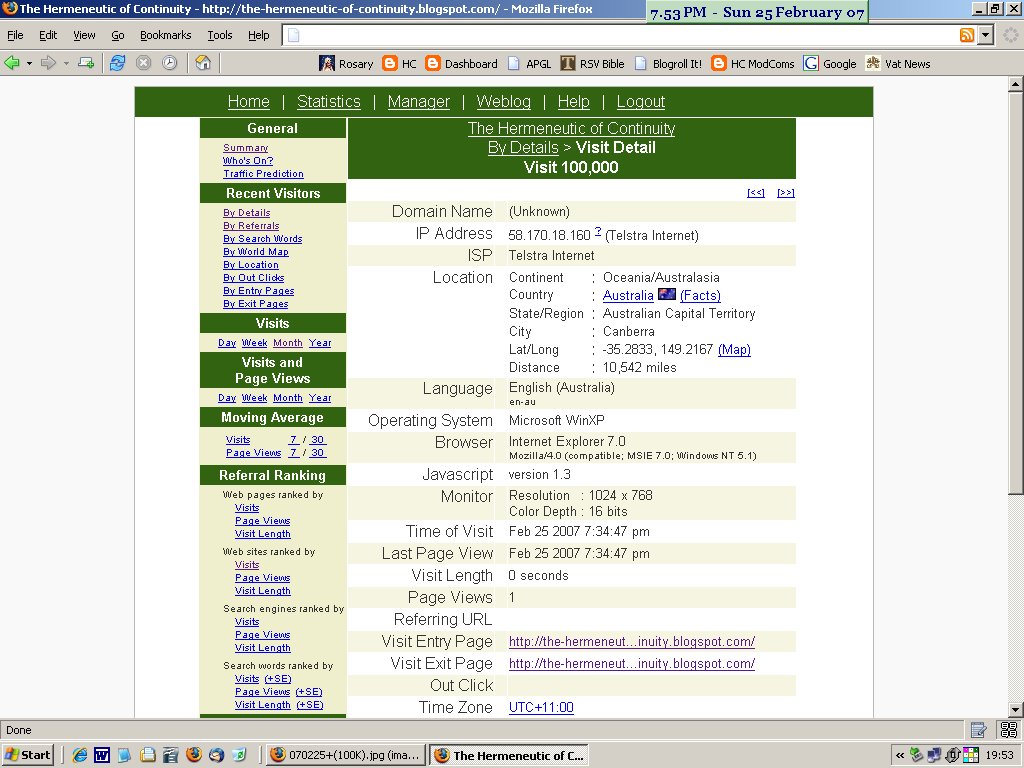This screenshot has height=768, width=1024.
Task: Click the RSS feed icon in address bar
Action: click(x=967, y=35)
